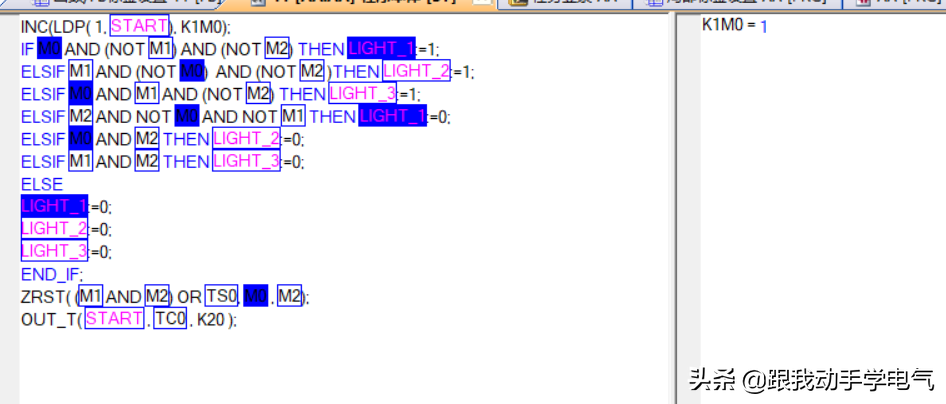Click the ZRST instruction name

41,297
